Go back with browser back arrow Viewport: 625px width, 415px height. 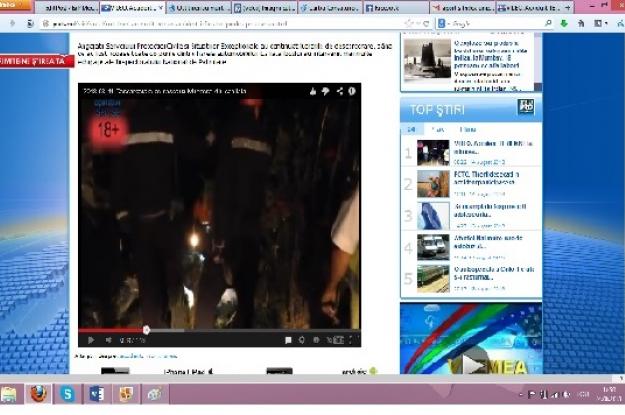point(13,24)
